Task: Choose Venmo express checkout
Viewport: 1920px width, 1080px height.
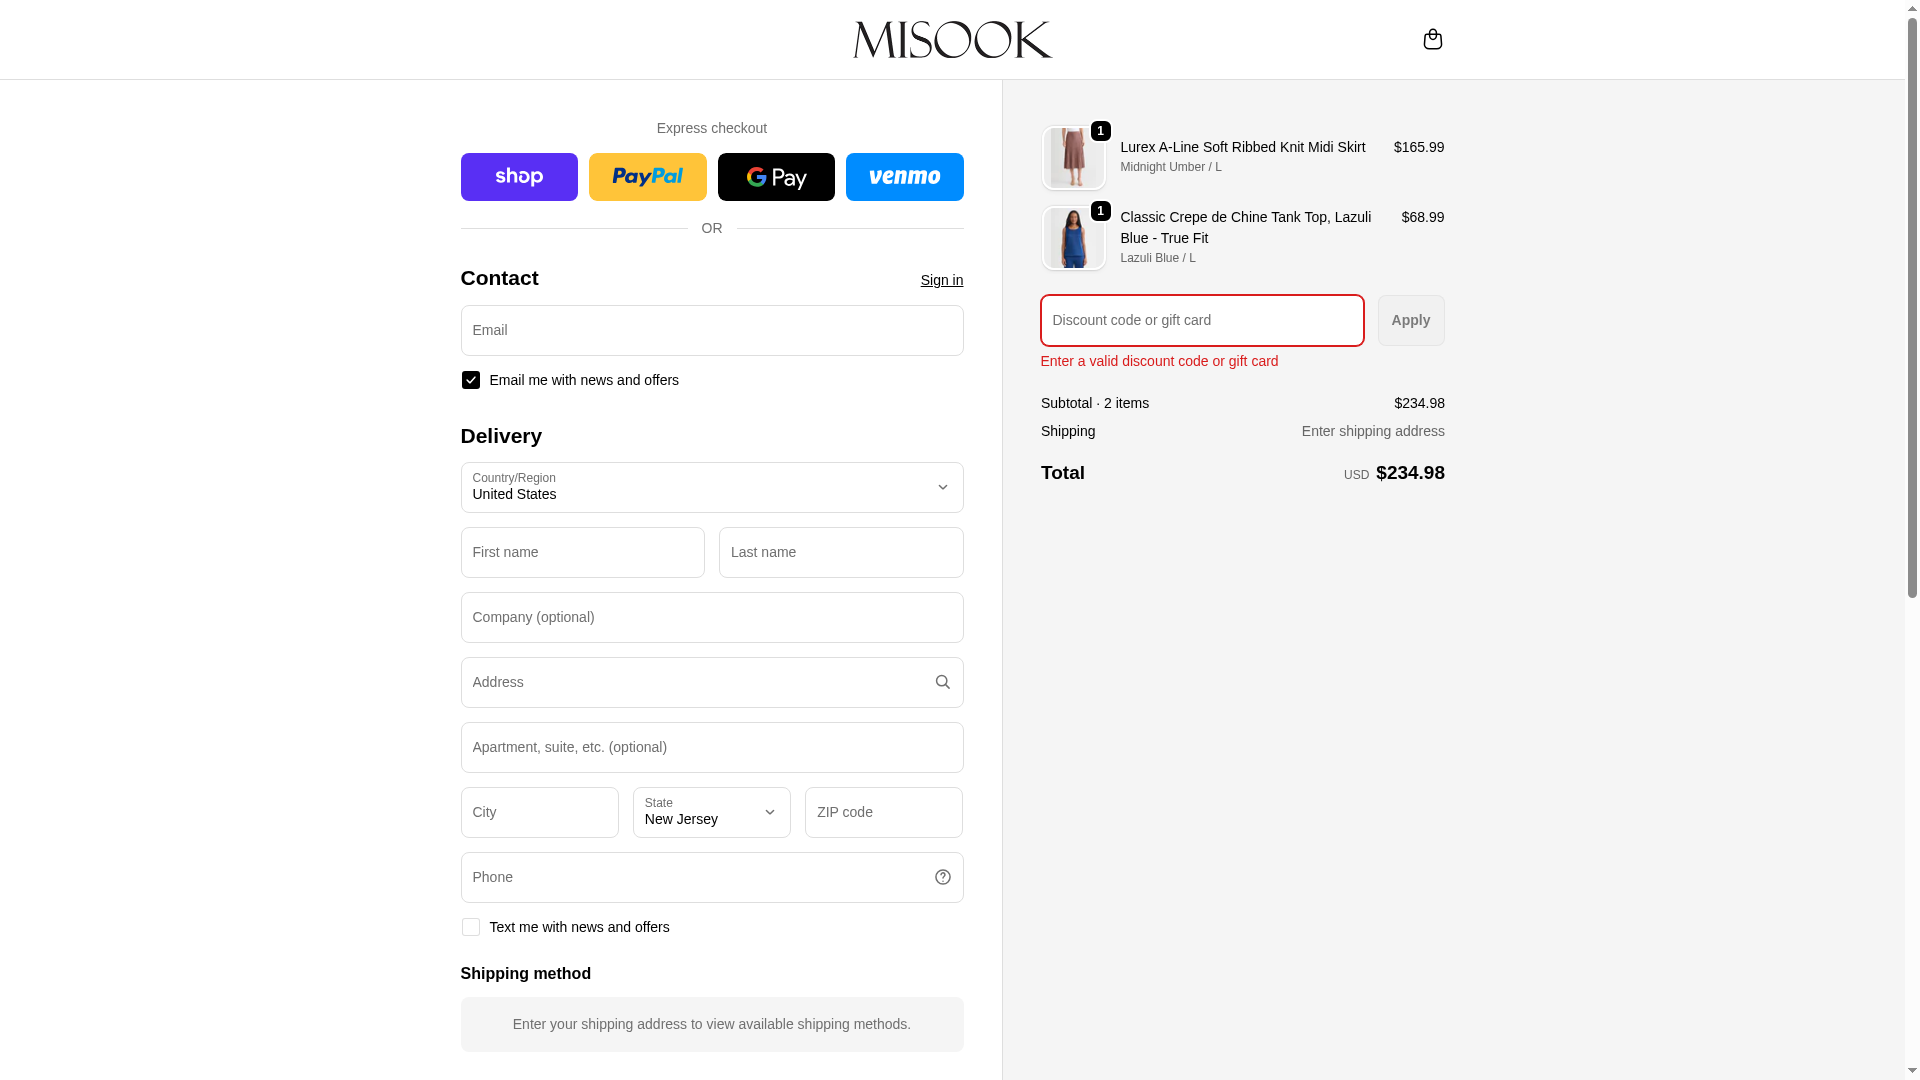Action: [x=904, y=177]
